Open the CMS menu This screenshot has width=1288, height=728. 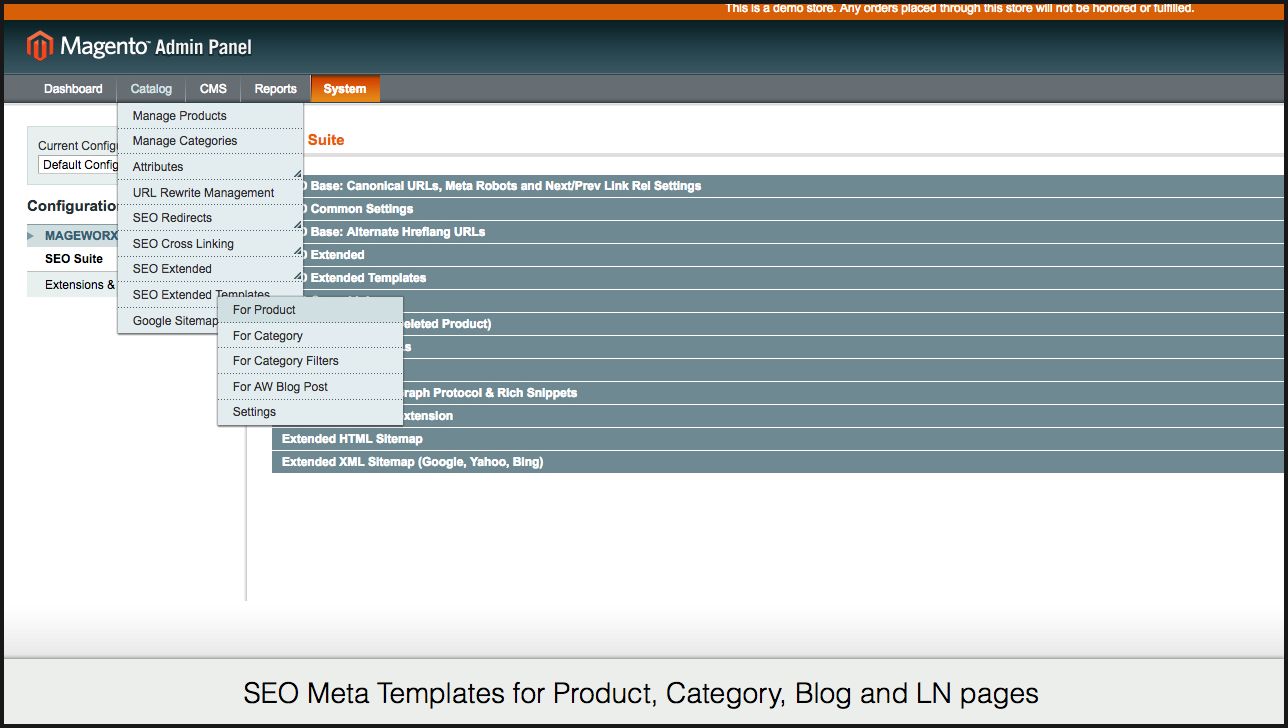point(213,89)
